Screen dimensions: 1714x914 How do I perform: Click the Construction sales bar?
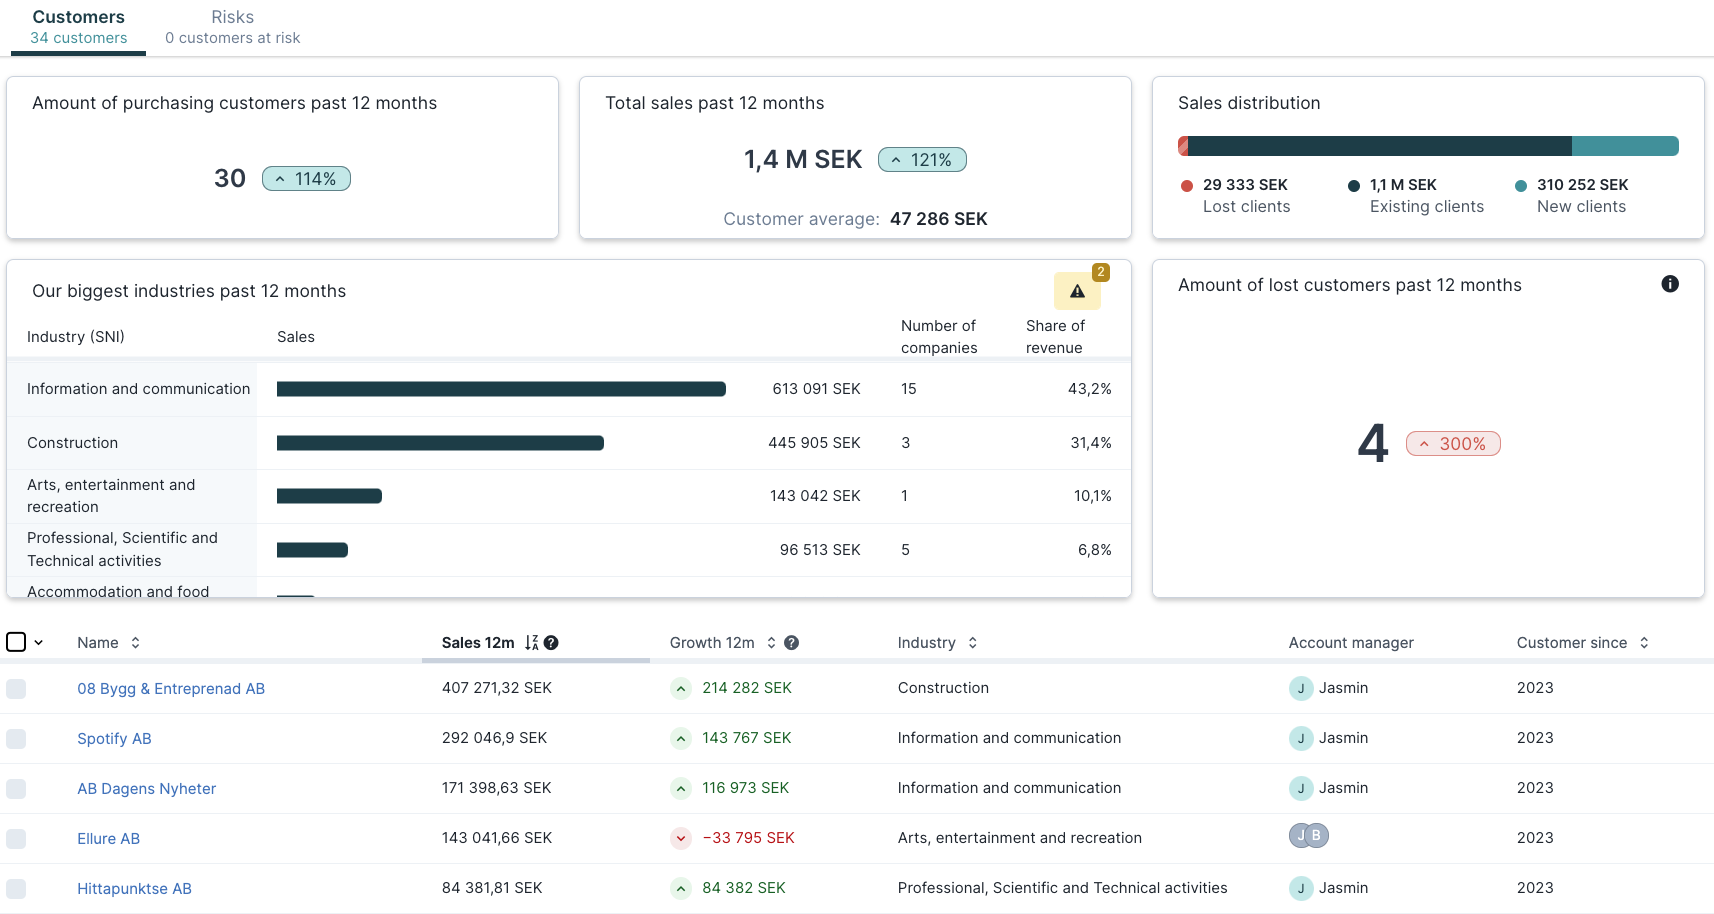click(x=440, y=443)
